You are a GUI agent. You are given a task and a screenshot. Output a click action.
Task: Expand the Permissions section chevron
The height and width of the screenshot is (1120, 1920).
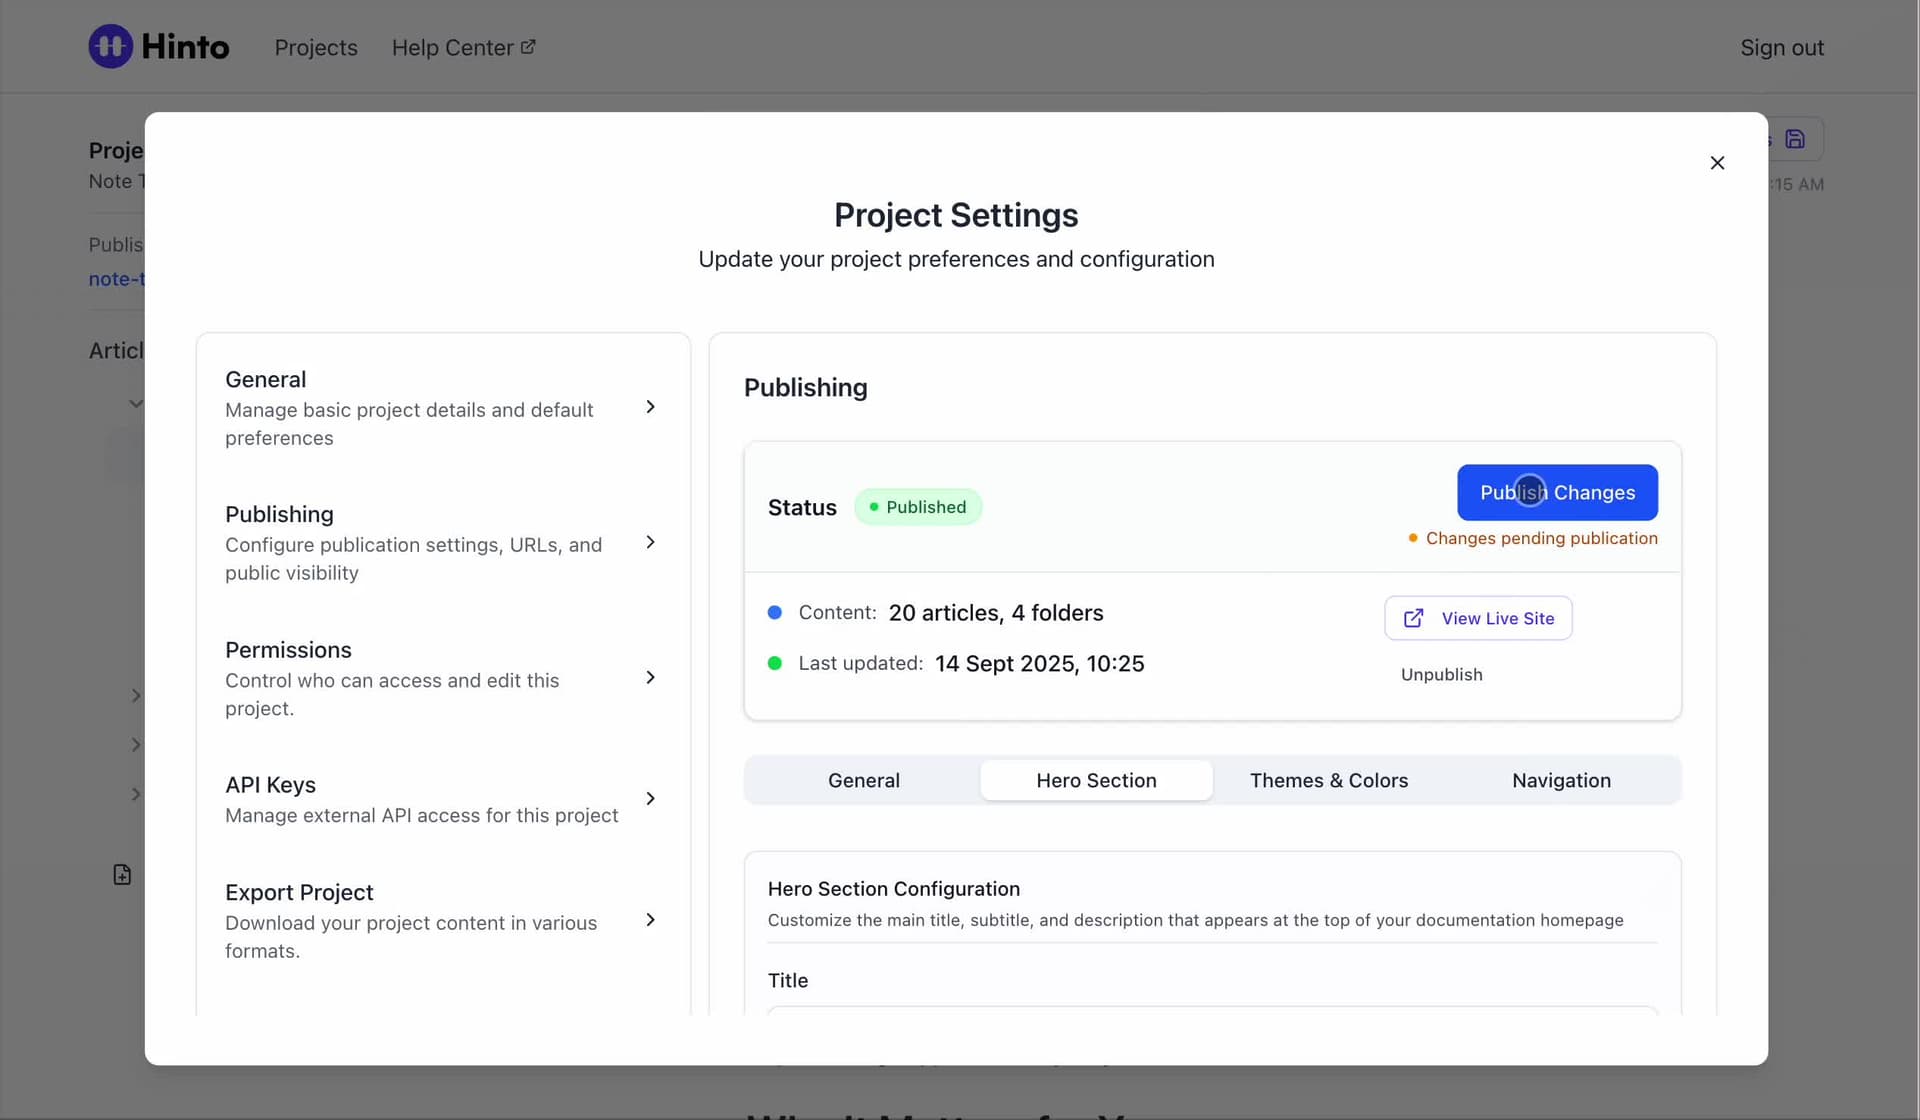coord(650,678)
